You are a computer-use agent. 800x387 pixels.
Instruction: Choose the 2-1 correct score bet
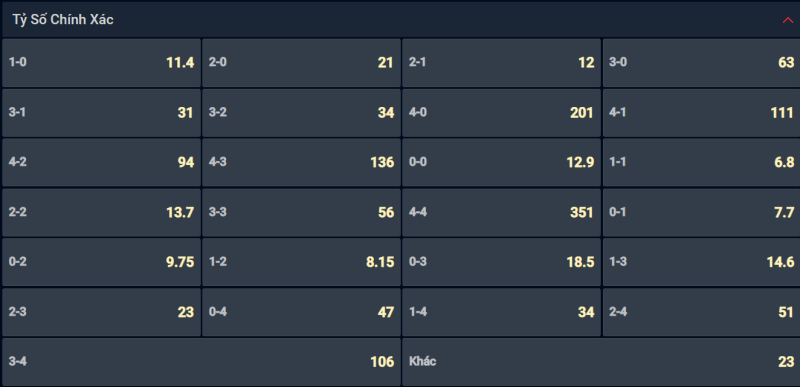click(x=502, y=63)
